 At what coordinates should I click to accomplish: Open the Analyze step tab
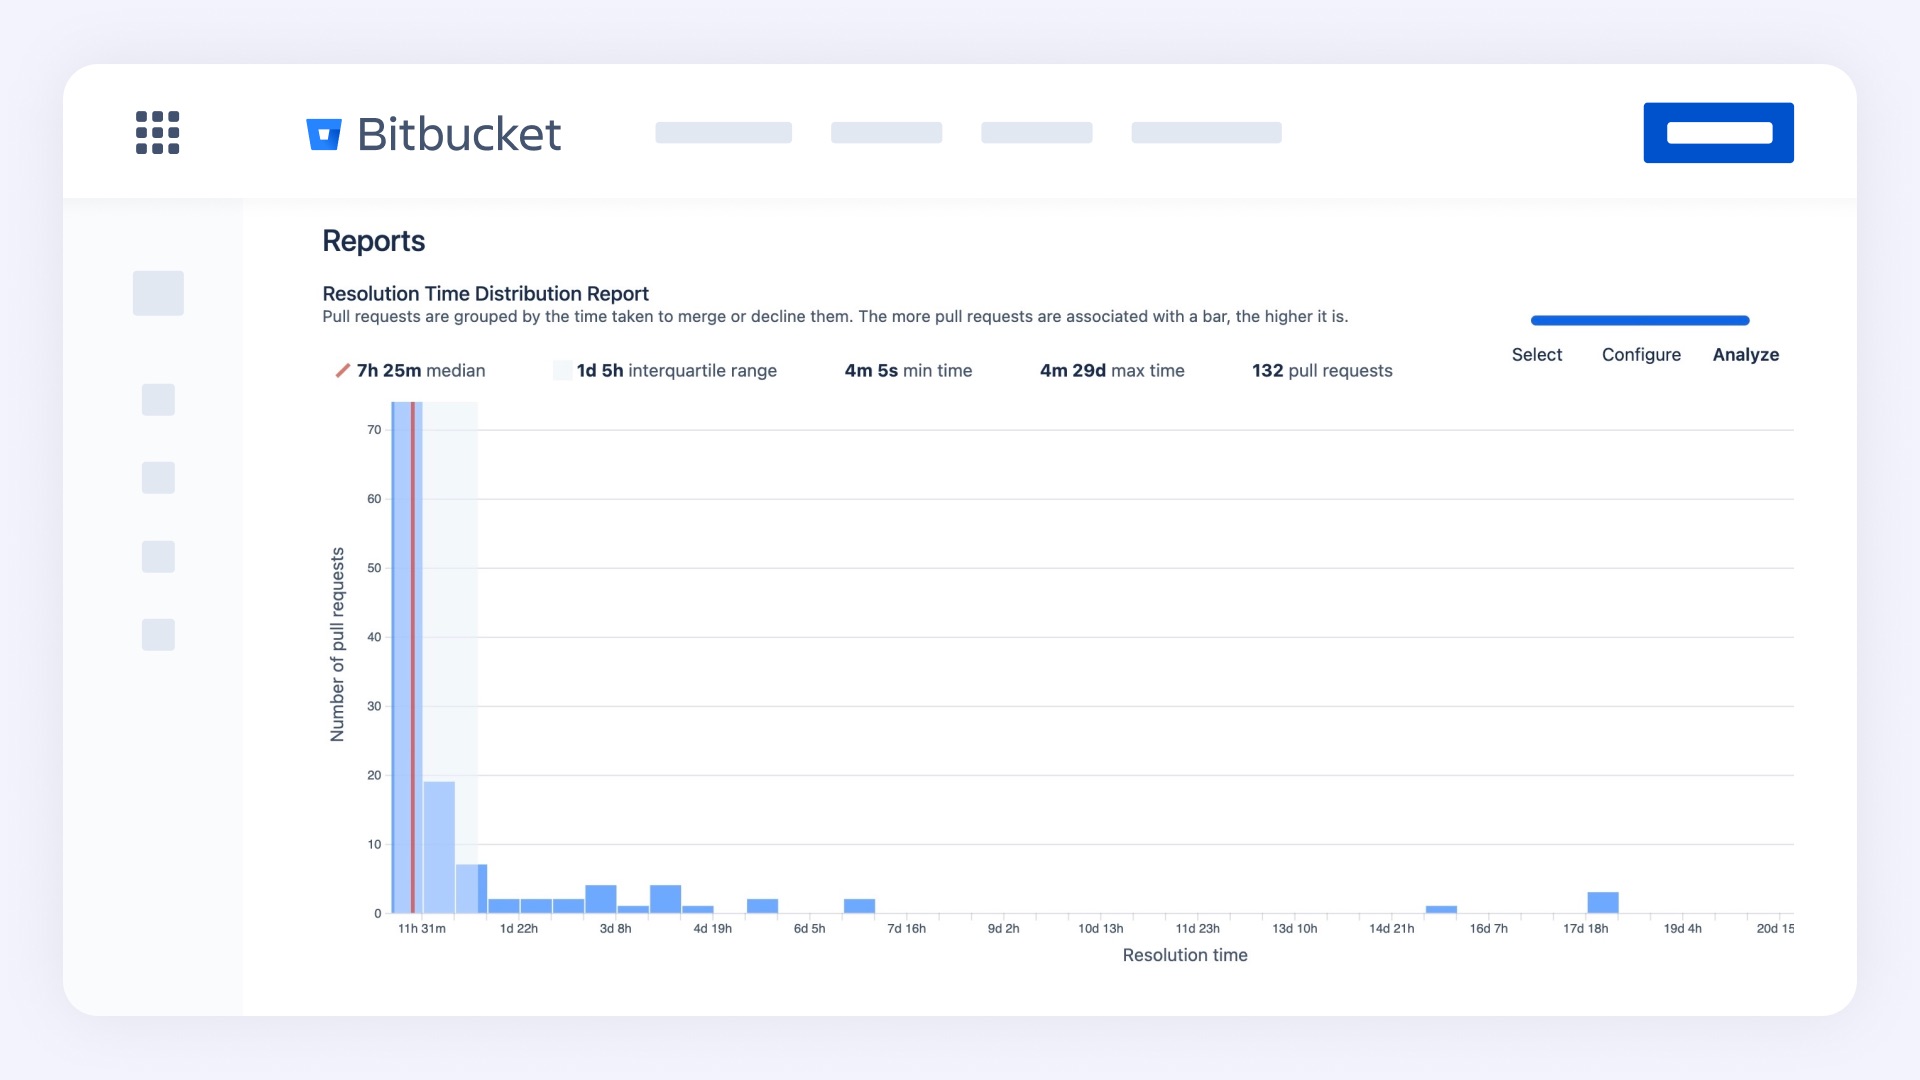1745,355
